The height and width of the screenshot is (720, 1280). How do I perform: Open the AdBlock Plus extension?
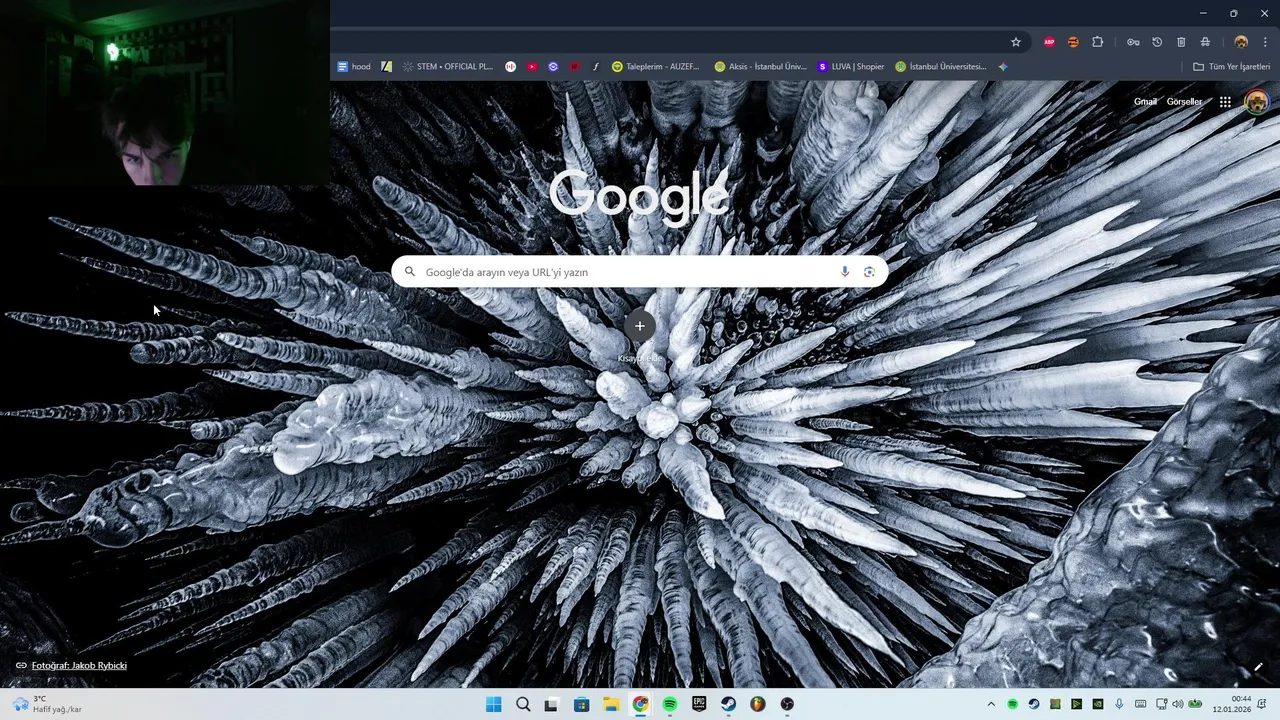(1049, 42)
